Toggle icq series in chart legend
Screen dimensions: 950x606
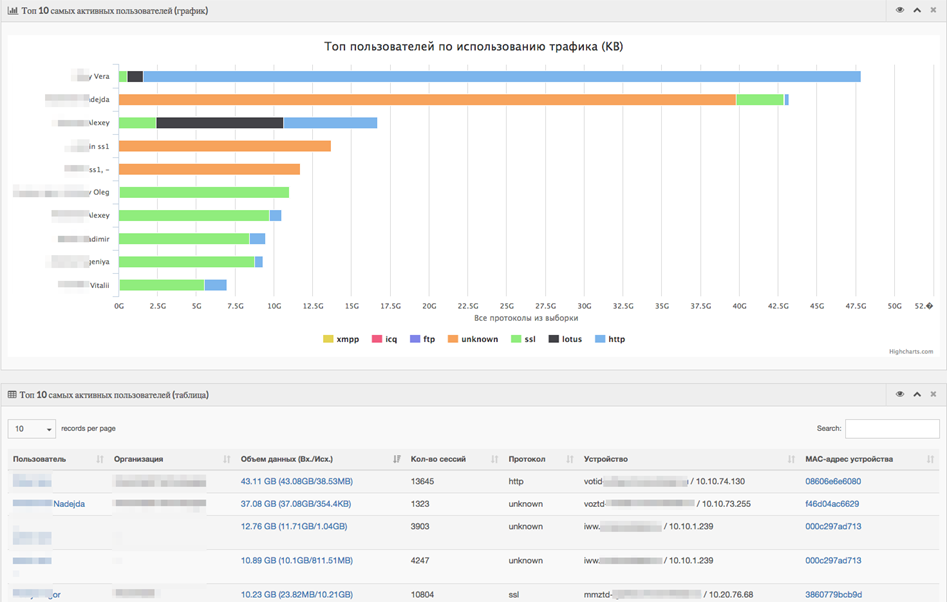coord(385,339)
